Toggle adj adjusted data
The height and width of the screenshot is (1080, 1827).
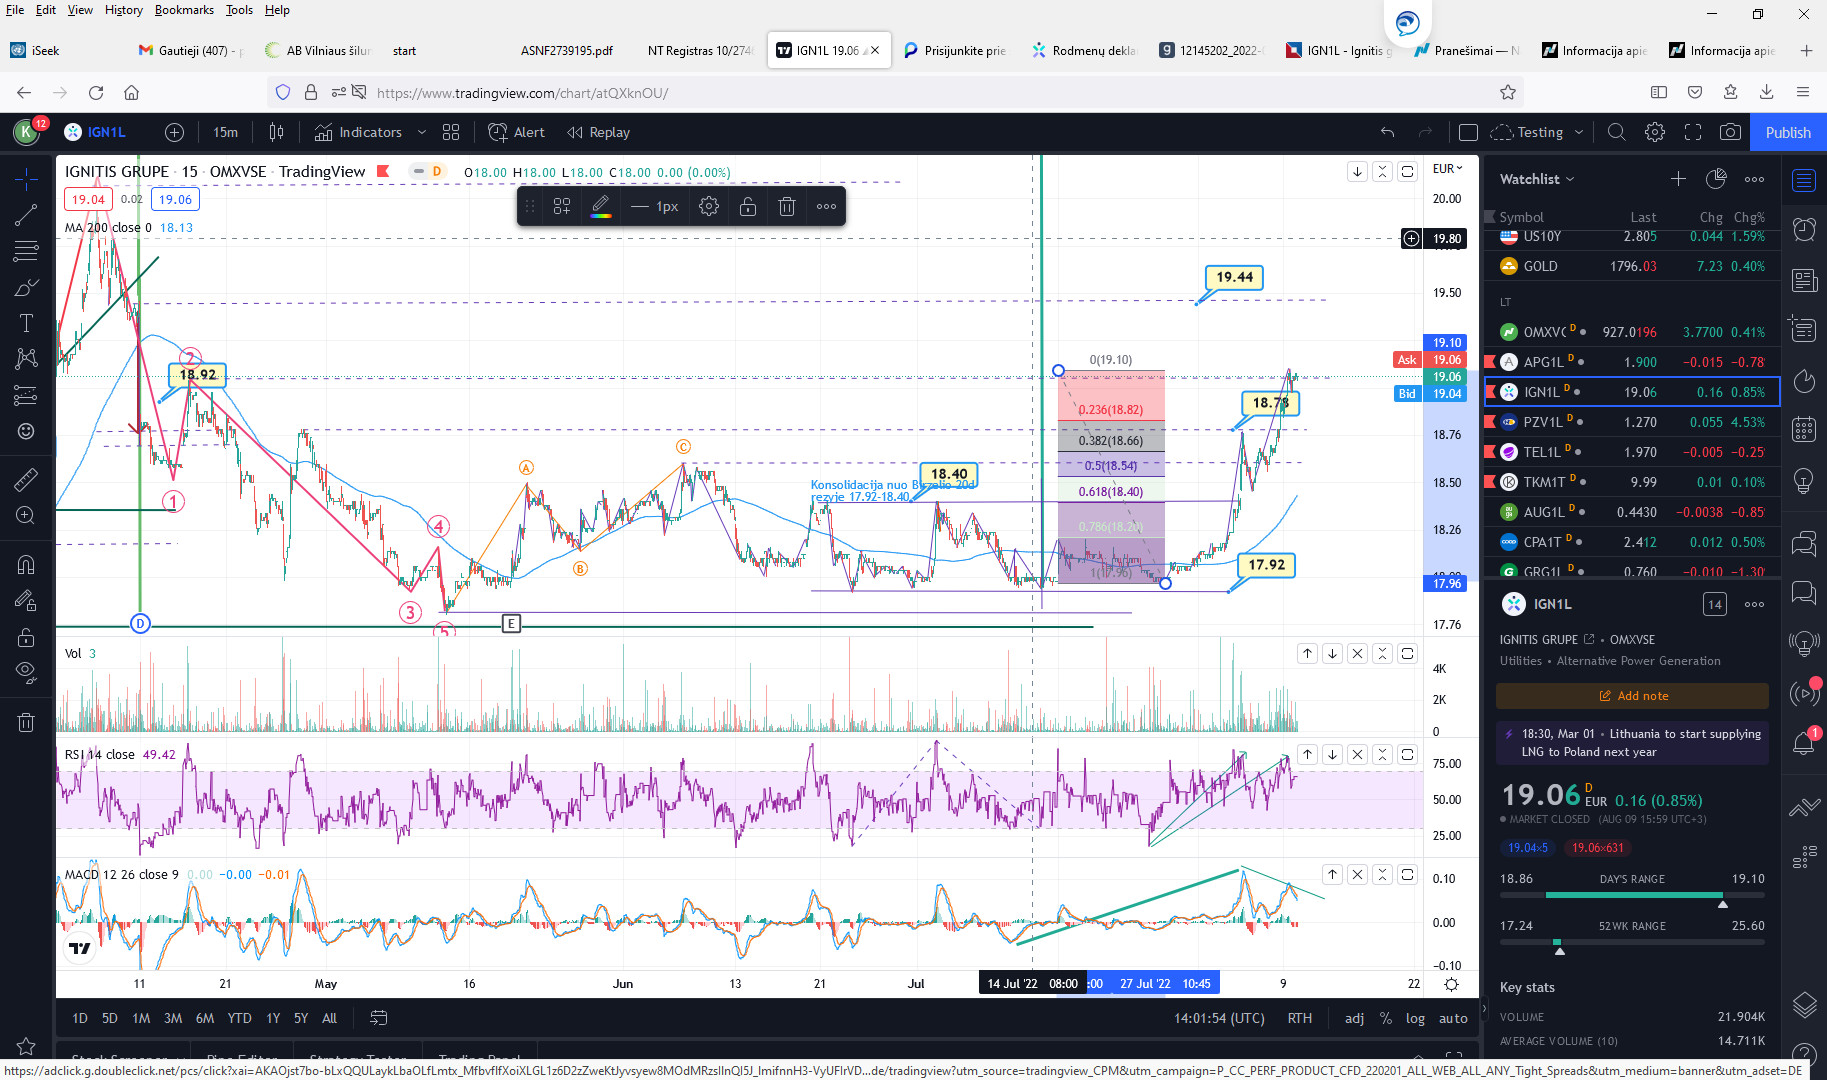click(1354, 1018)
